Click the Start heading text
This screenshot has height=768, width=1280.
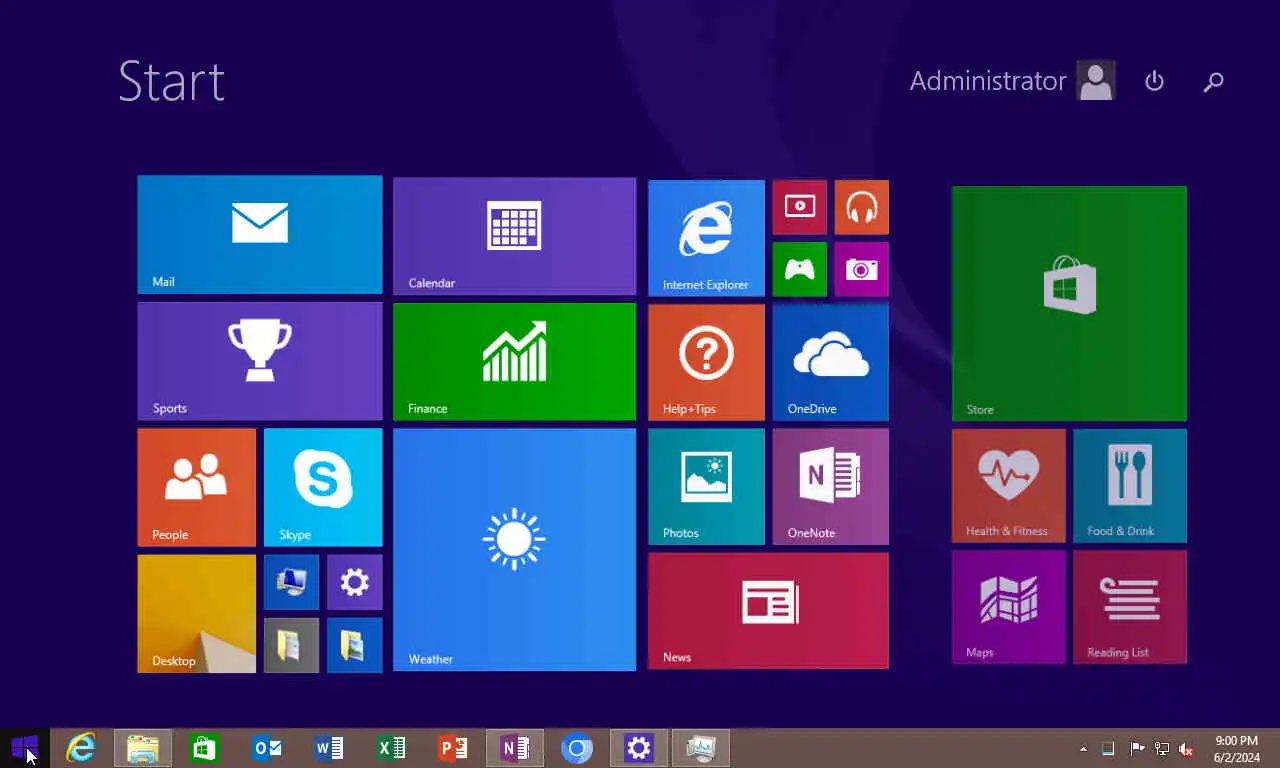tap(171, 81)
